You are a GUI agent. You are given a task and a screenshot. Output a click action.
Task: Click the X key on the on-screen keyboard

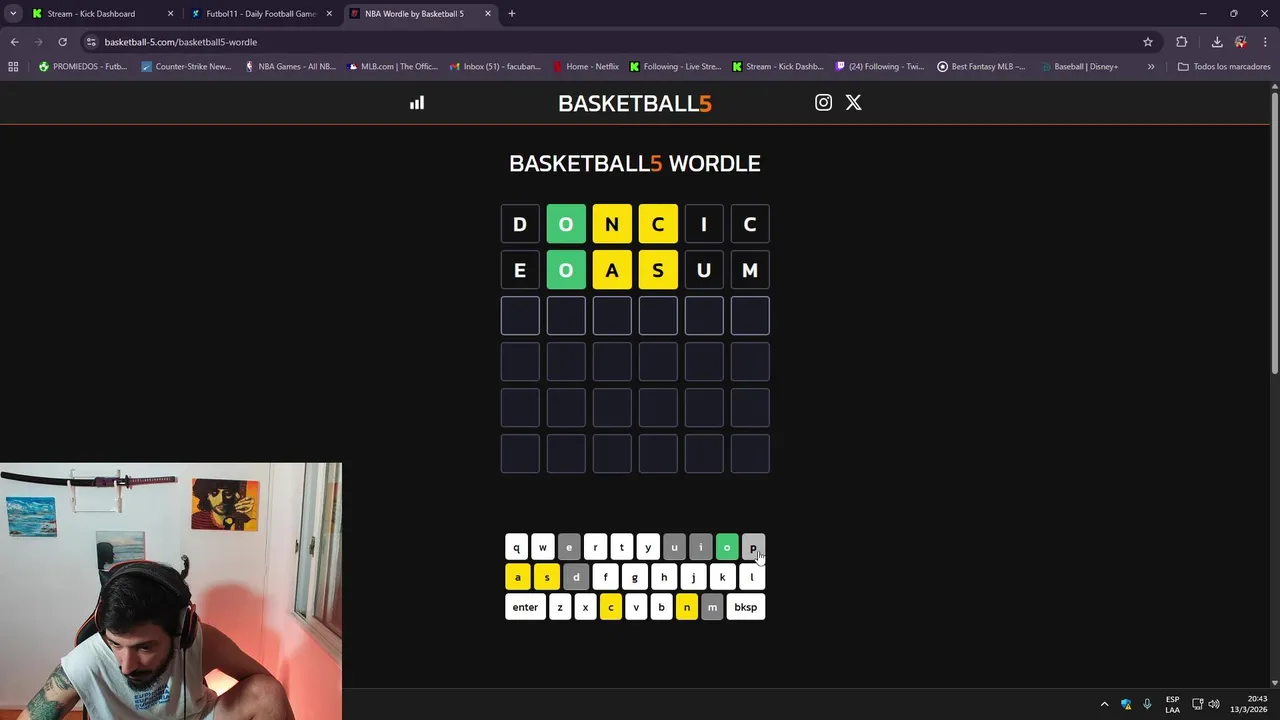[585, 607]
